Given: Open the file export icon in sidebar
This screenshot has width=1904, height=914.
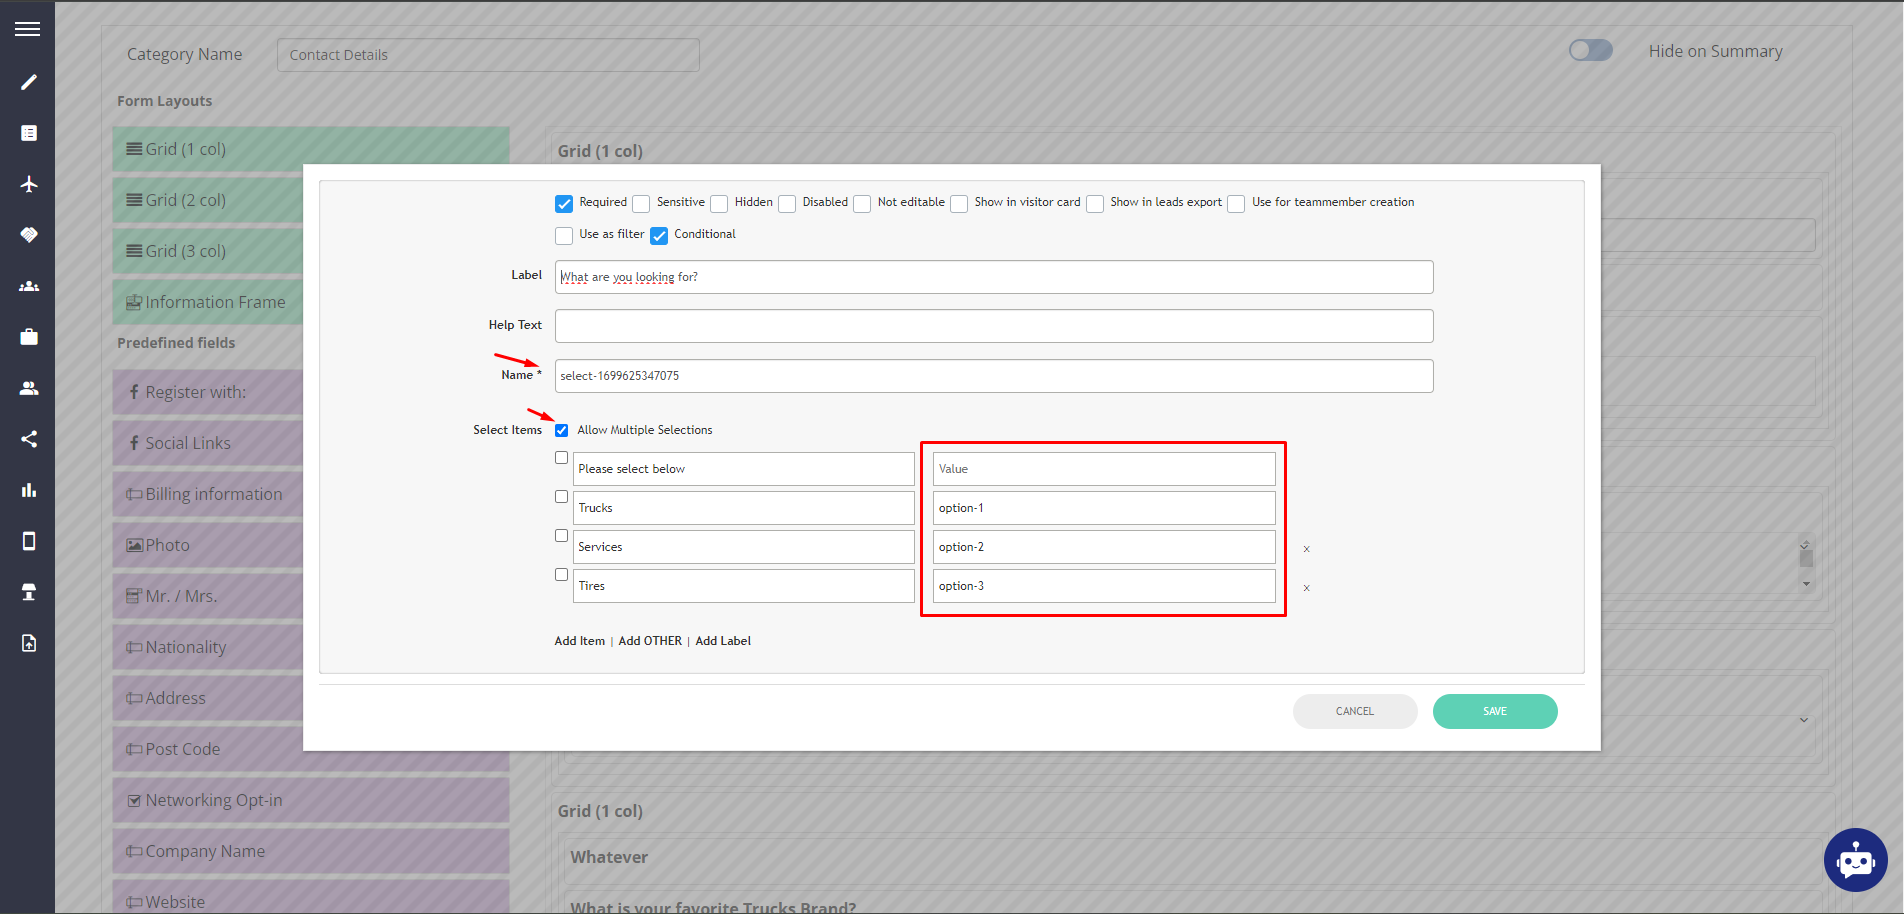Looking at the screenshot, I should [28, 643].
